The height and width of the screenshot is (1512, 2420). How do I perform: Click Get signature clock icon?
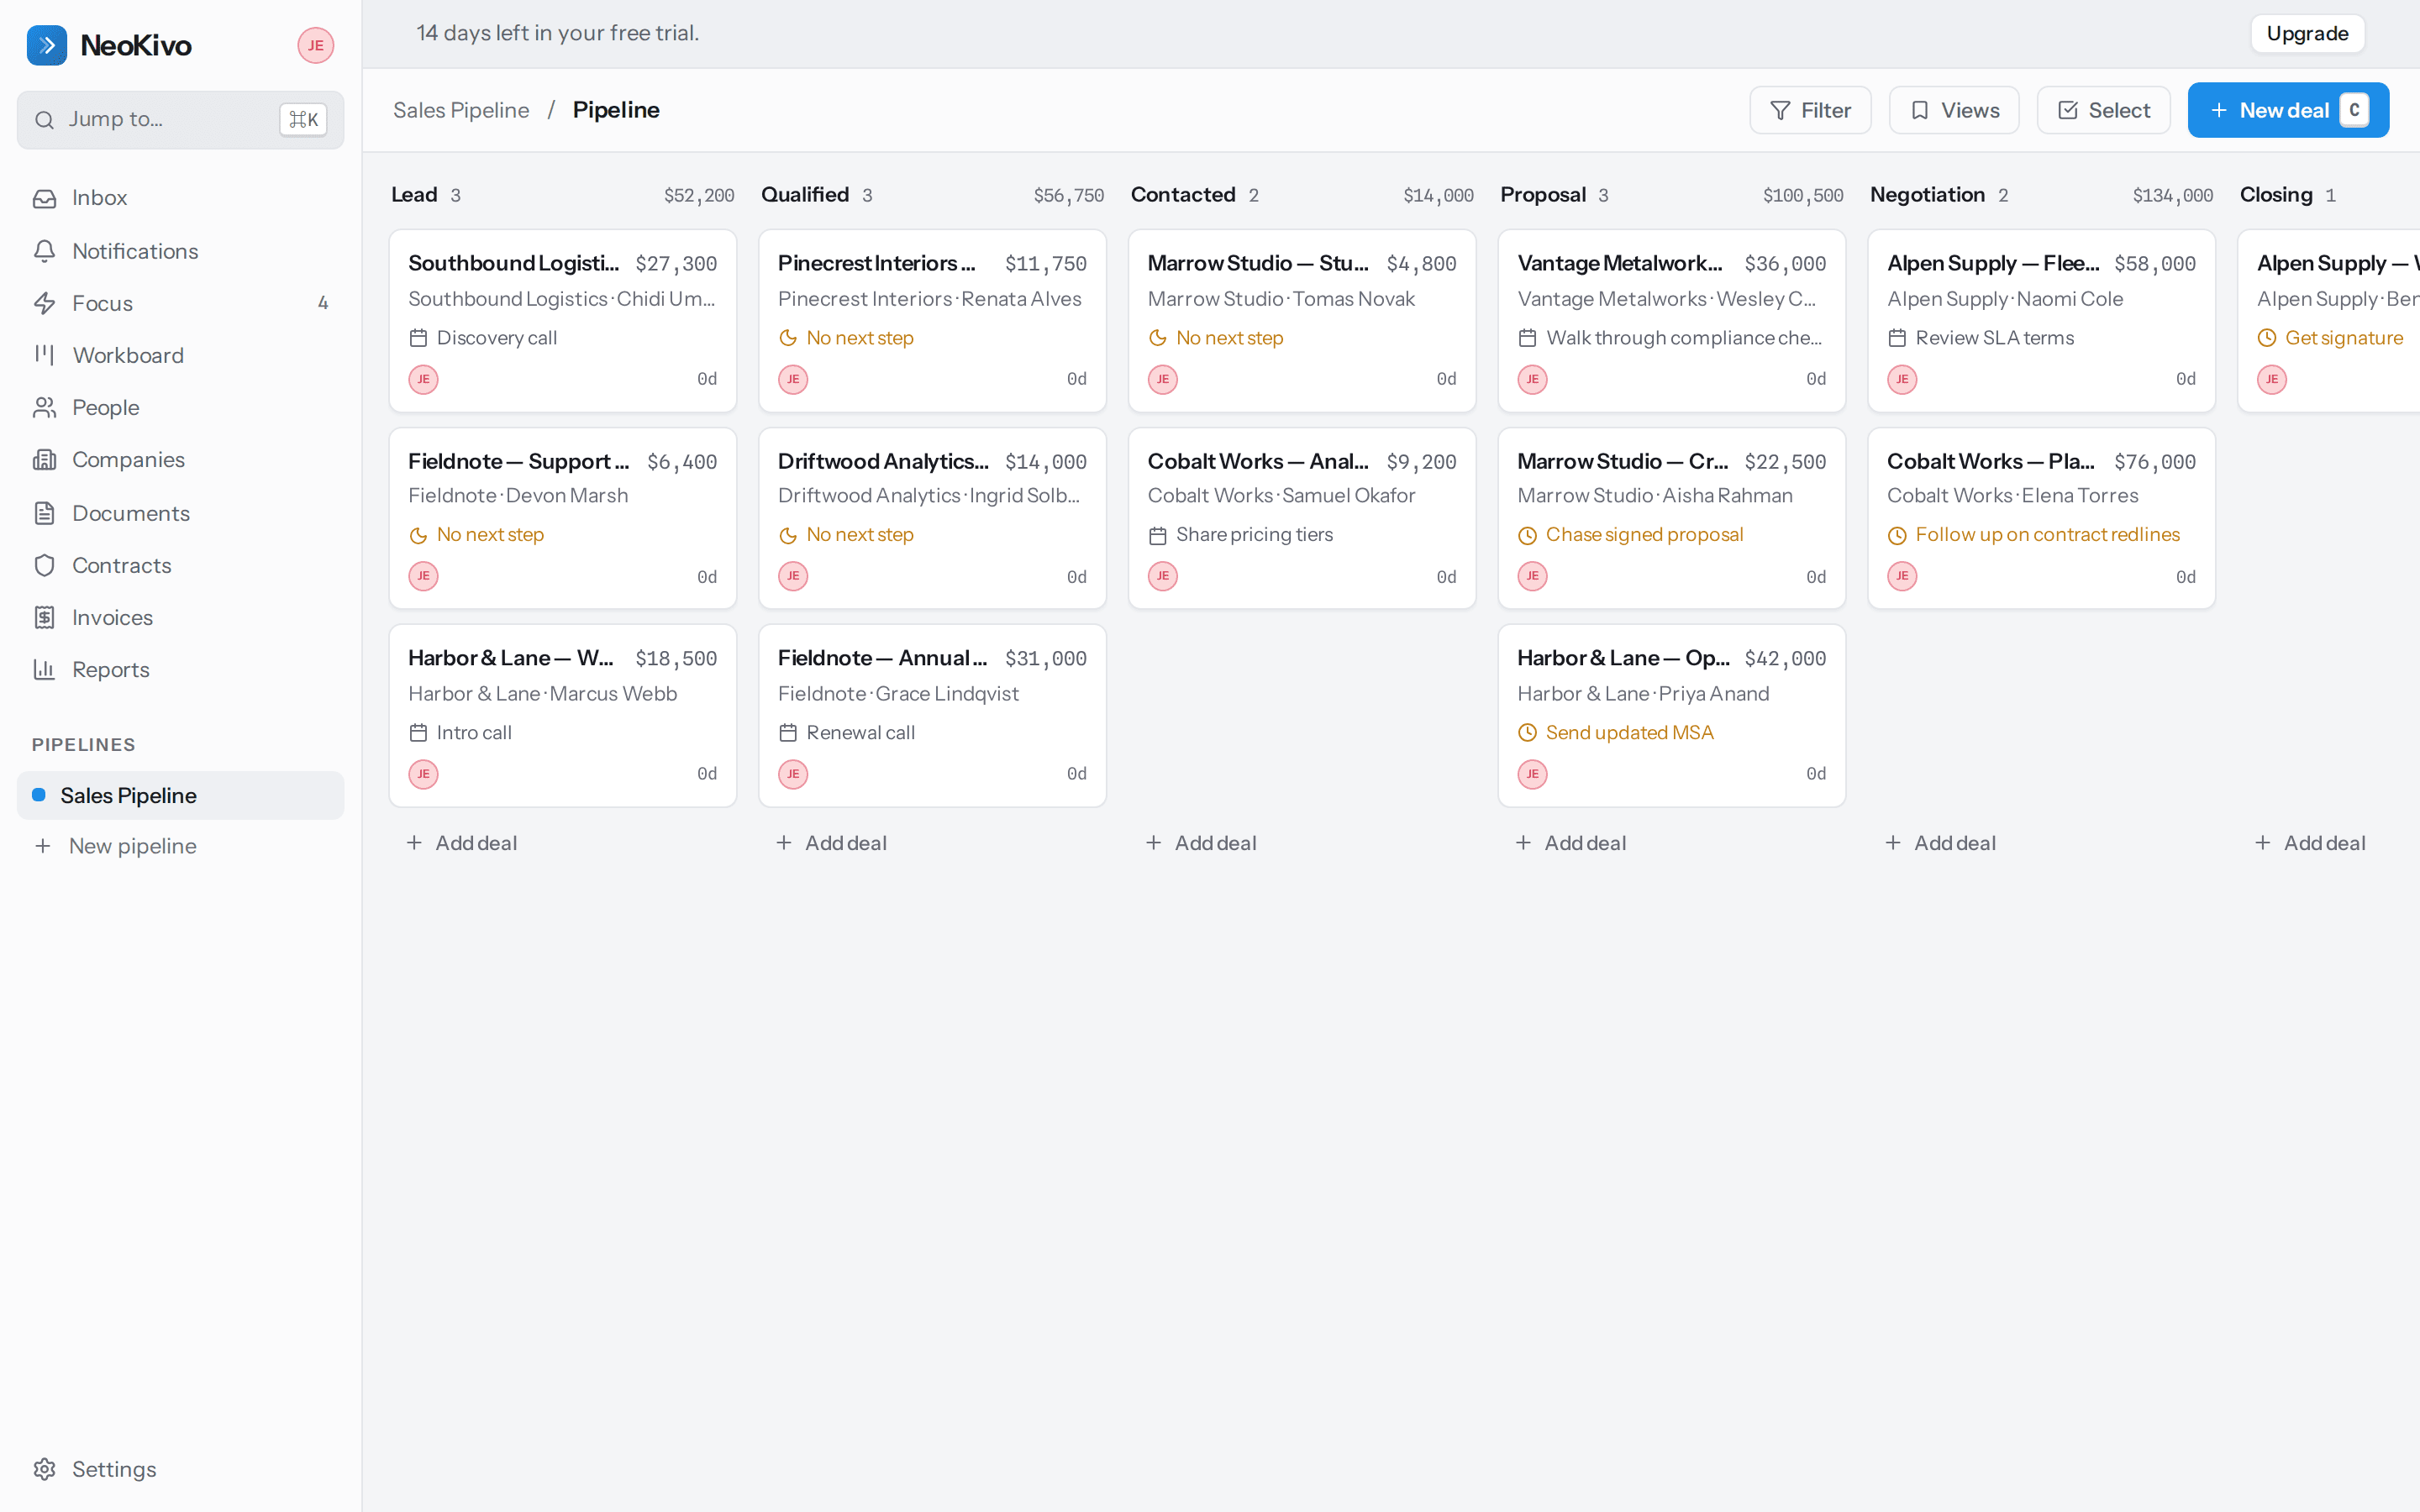pos(2267,338)
